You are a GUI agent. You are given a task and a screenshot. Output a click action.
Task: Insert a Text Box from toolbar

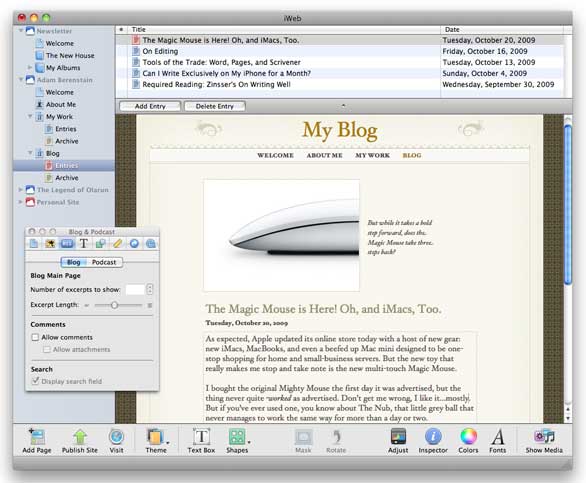pos(201,437)
